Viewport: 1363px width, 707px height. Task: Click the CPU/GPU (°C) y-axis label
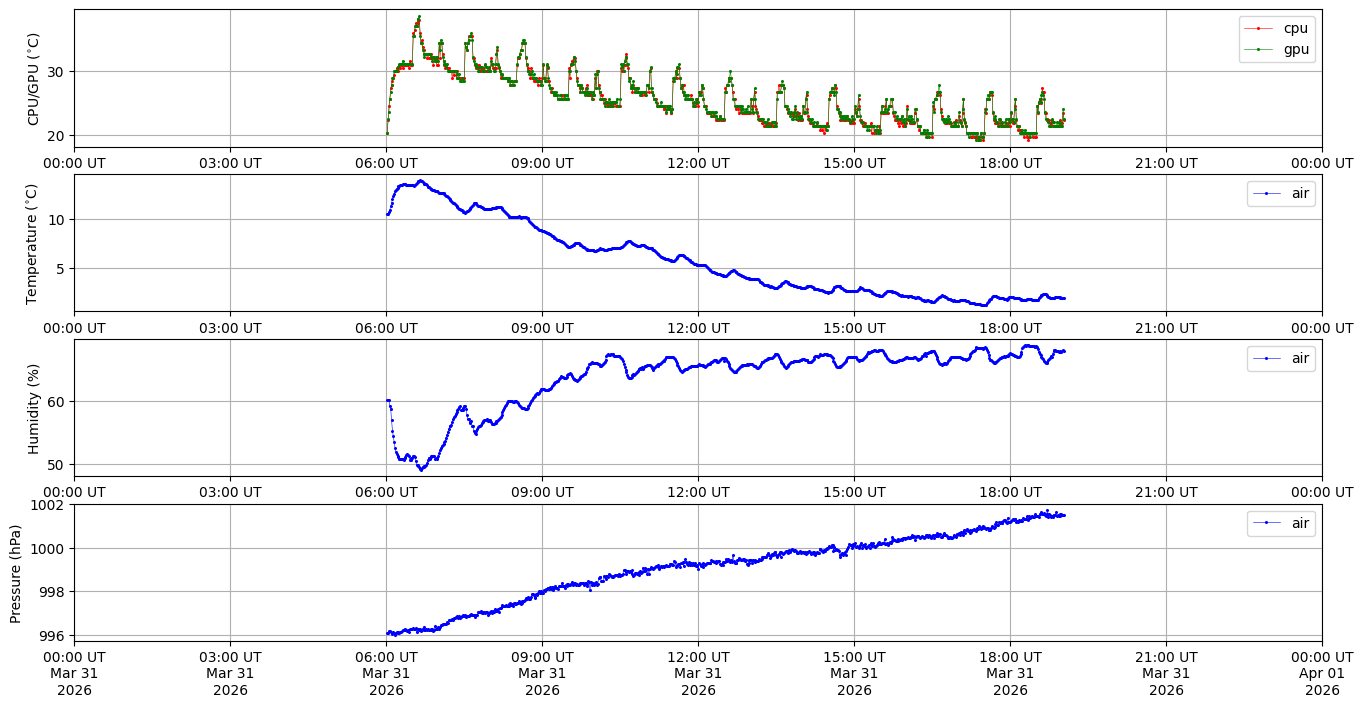33,79
